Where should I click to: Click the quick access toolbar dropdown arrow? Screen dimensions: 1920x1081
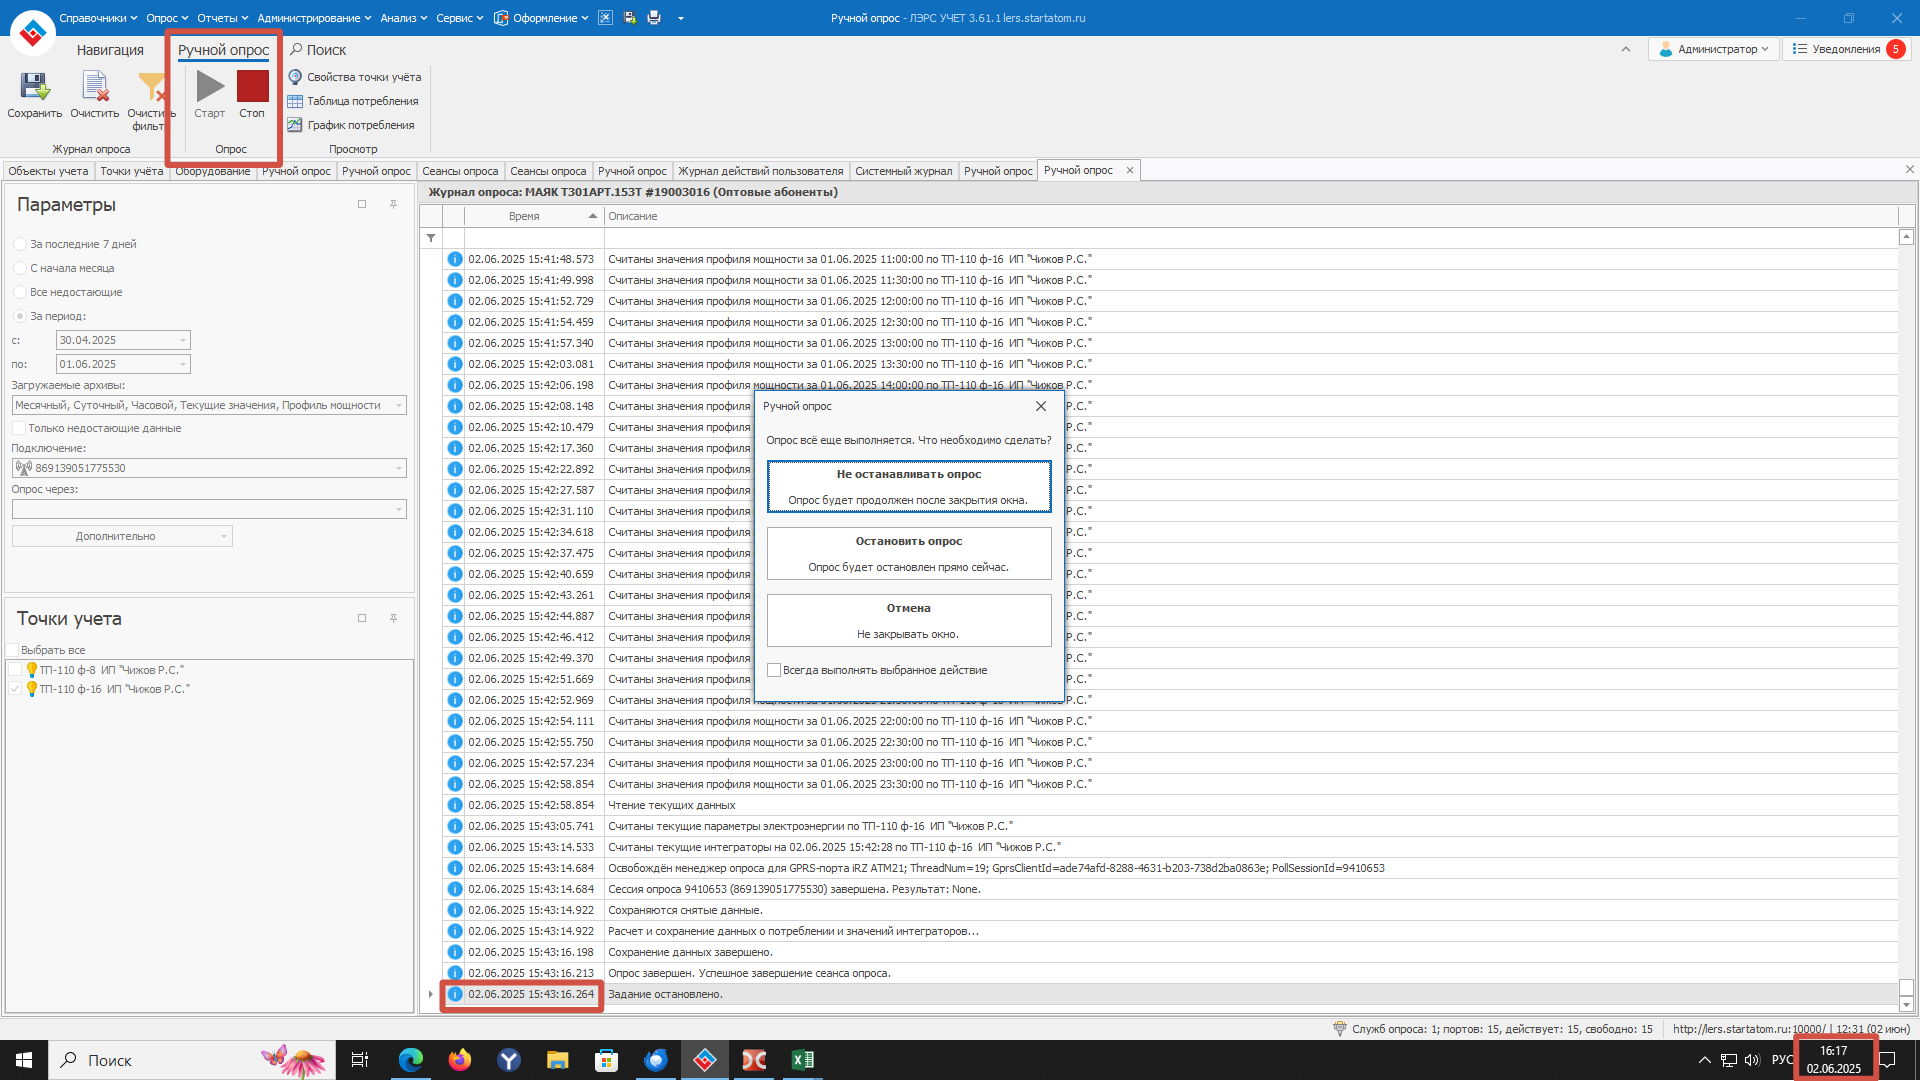681,18
